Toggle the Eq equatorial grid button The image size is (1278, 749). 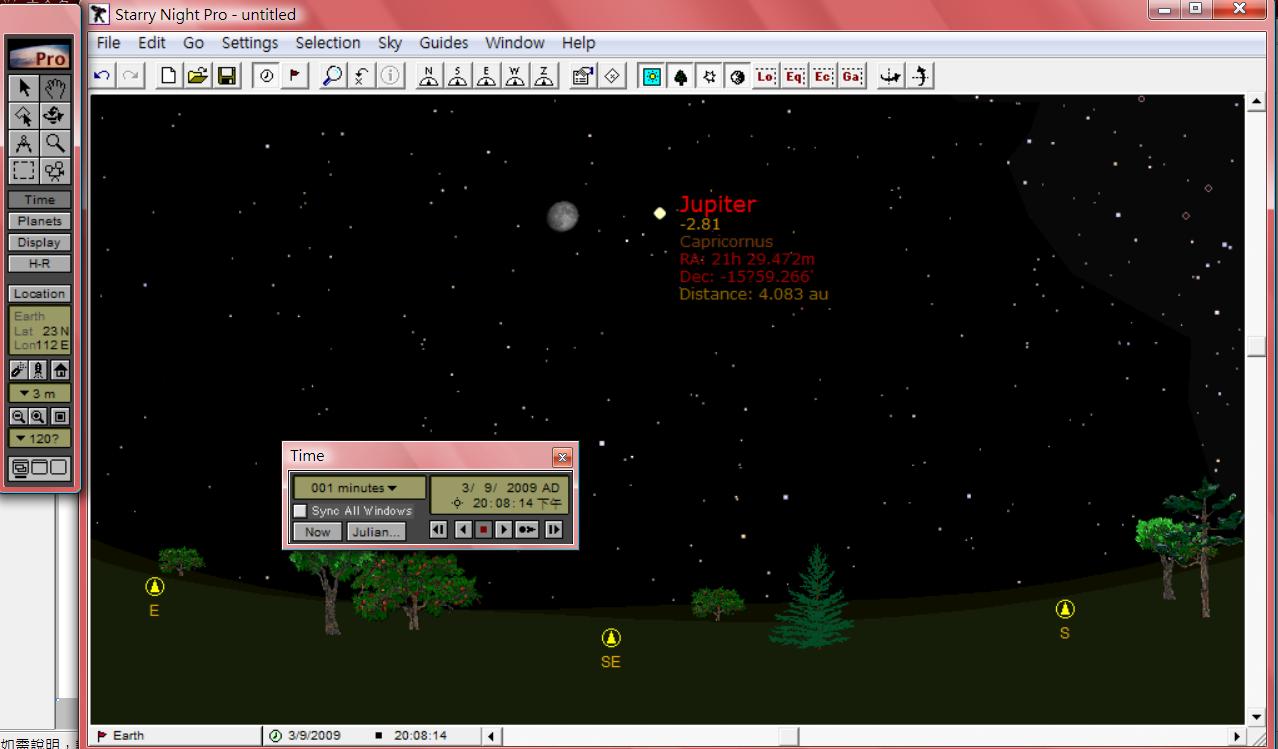coord(794,76)
